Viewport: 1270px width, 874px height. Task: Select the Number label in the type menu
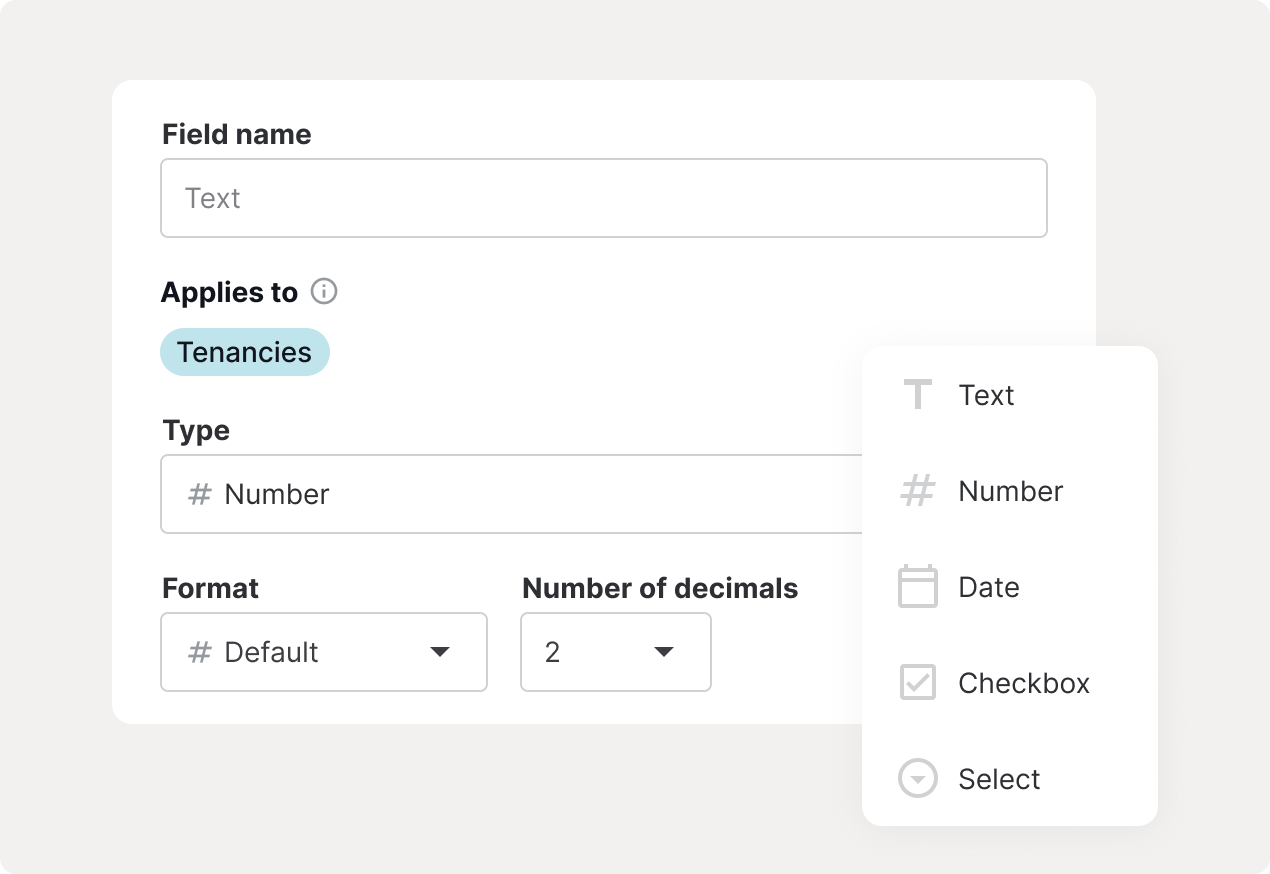[x=1010, y=491]
